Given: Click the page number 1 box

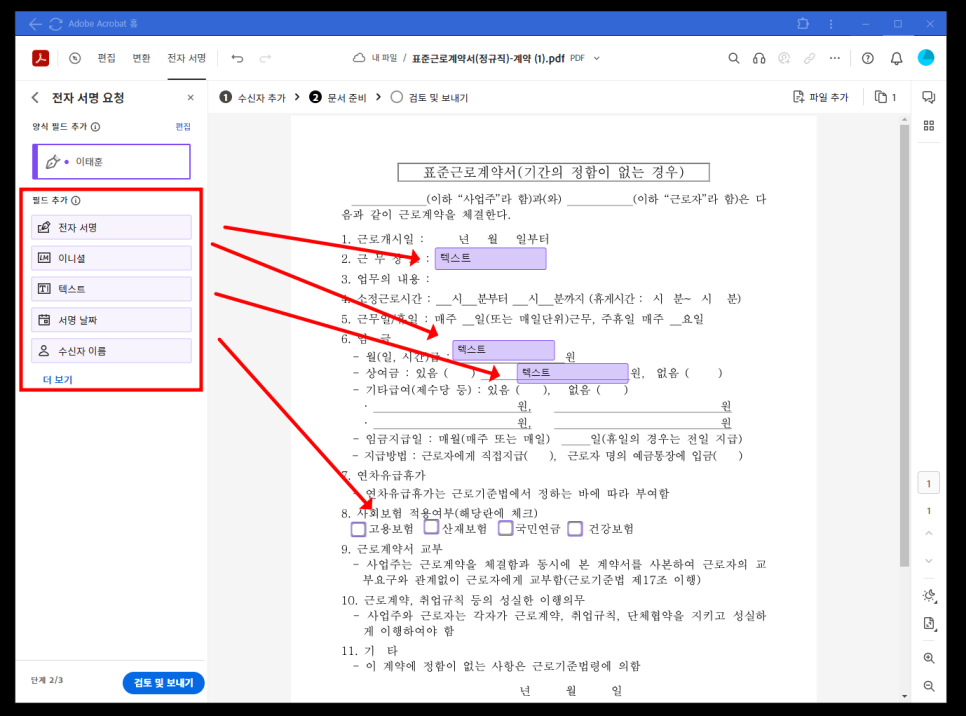Looking at the screenshot, I should coord(928,483).
